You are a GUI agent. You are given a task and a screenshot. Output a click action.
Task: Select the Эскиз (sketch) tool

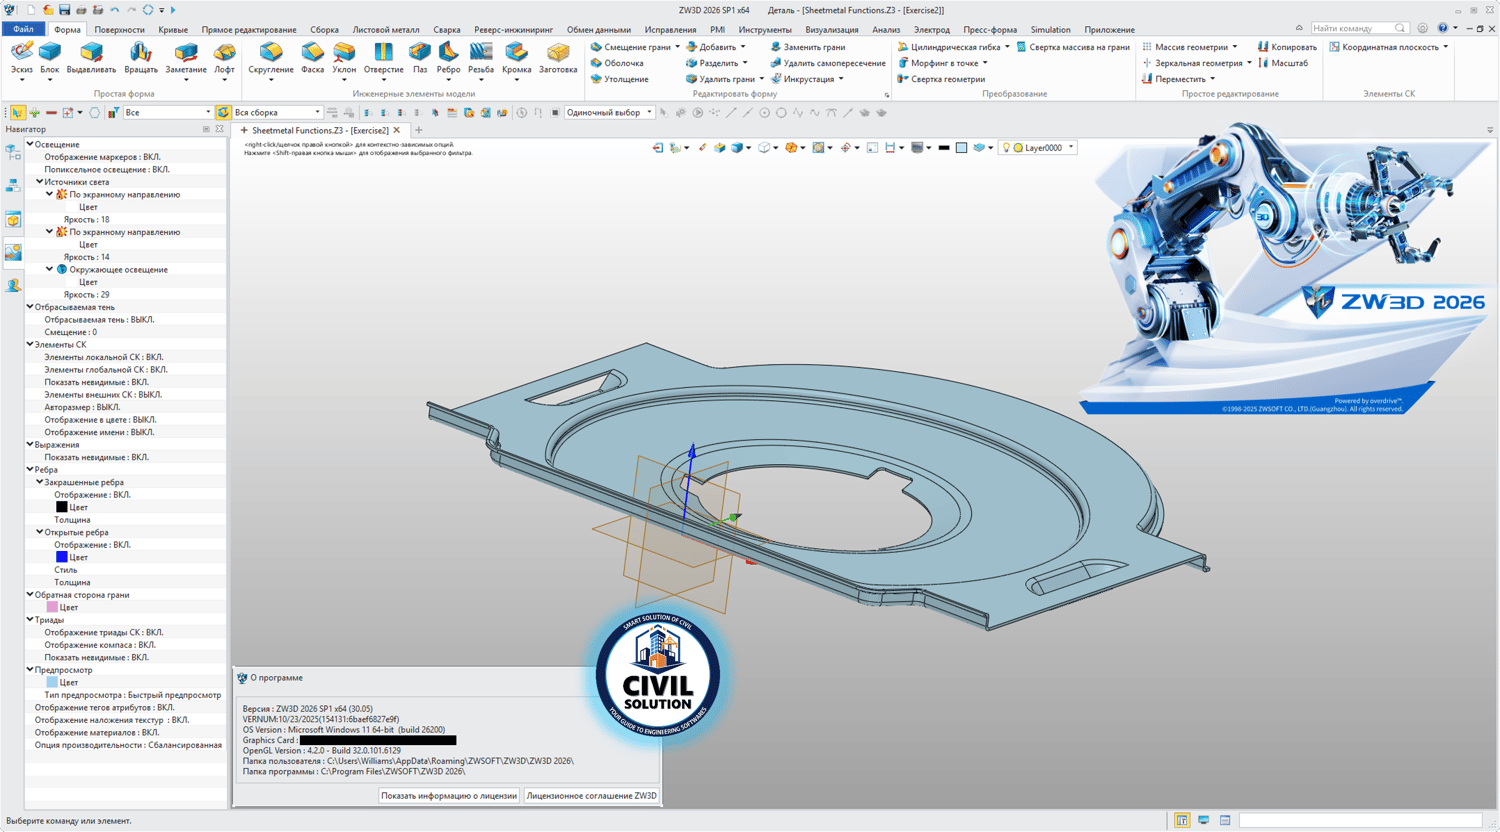[21, 58]
